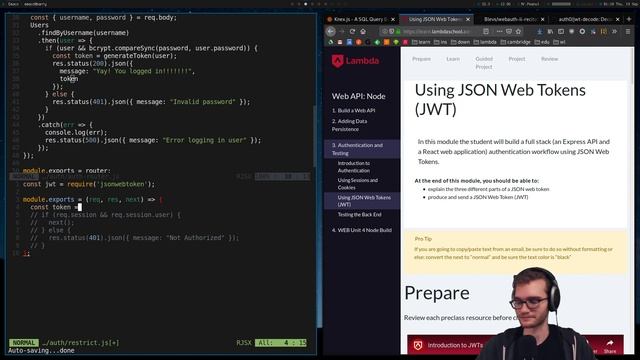Save page to Pocket icon
The width and height of the screenshot is (640, 360).
(509, 31)
